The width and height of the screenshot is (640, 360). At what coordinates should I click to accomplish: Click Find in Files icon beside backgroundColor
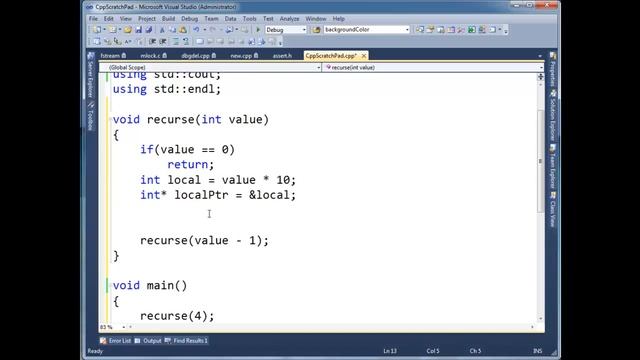tap(316, 30)
